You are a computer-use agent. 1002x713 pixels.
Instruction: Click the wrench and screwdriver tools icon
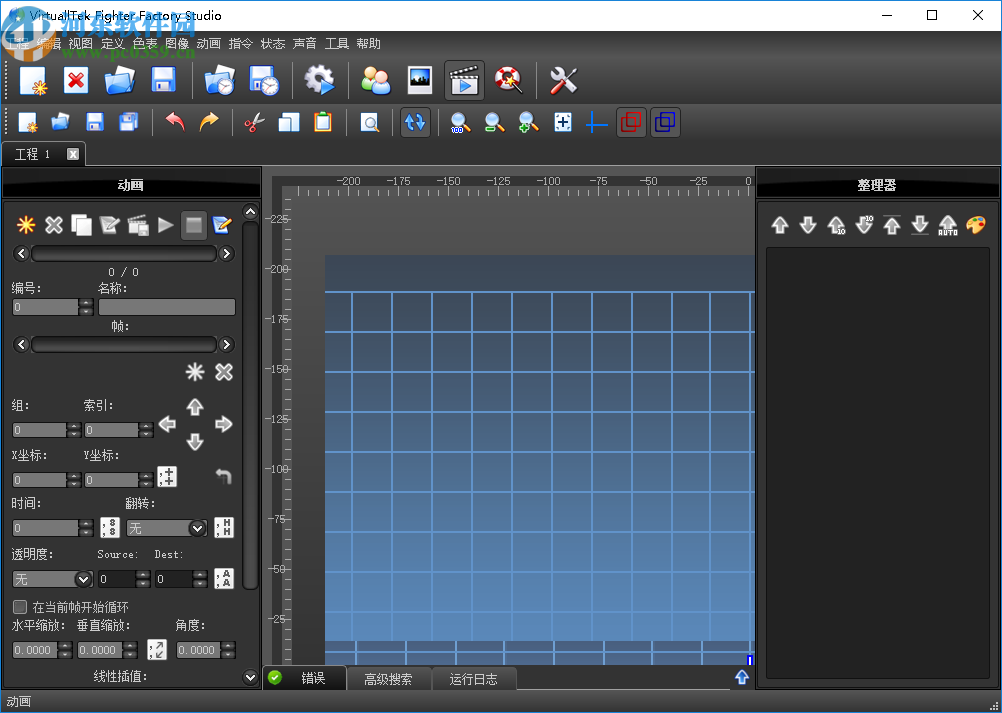coord(564,80)
